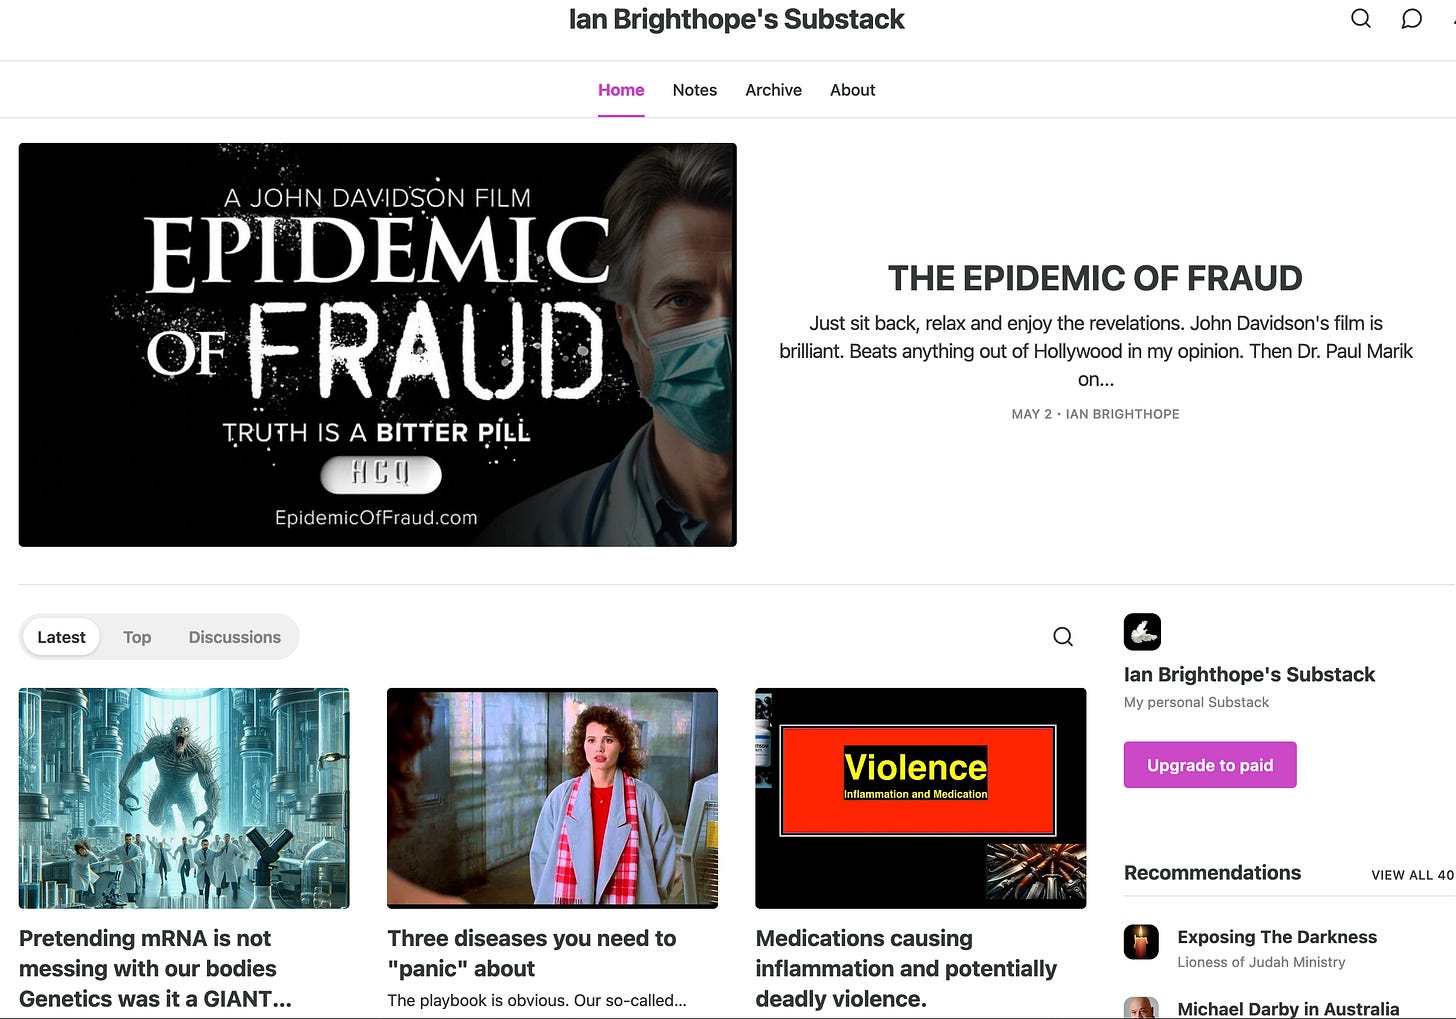The width and height of the screenshot is (1456, 1019).
Task: Open the Archive tab
Action: tap(773, 90)
